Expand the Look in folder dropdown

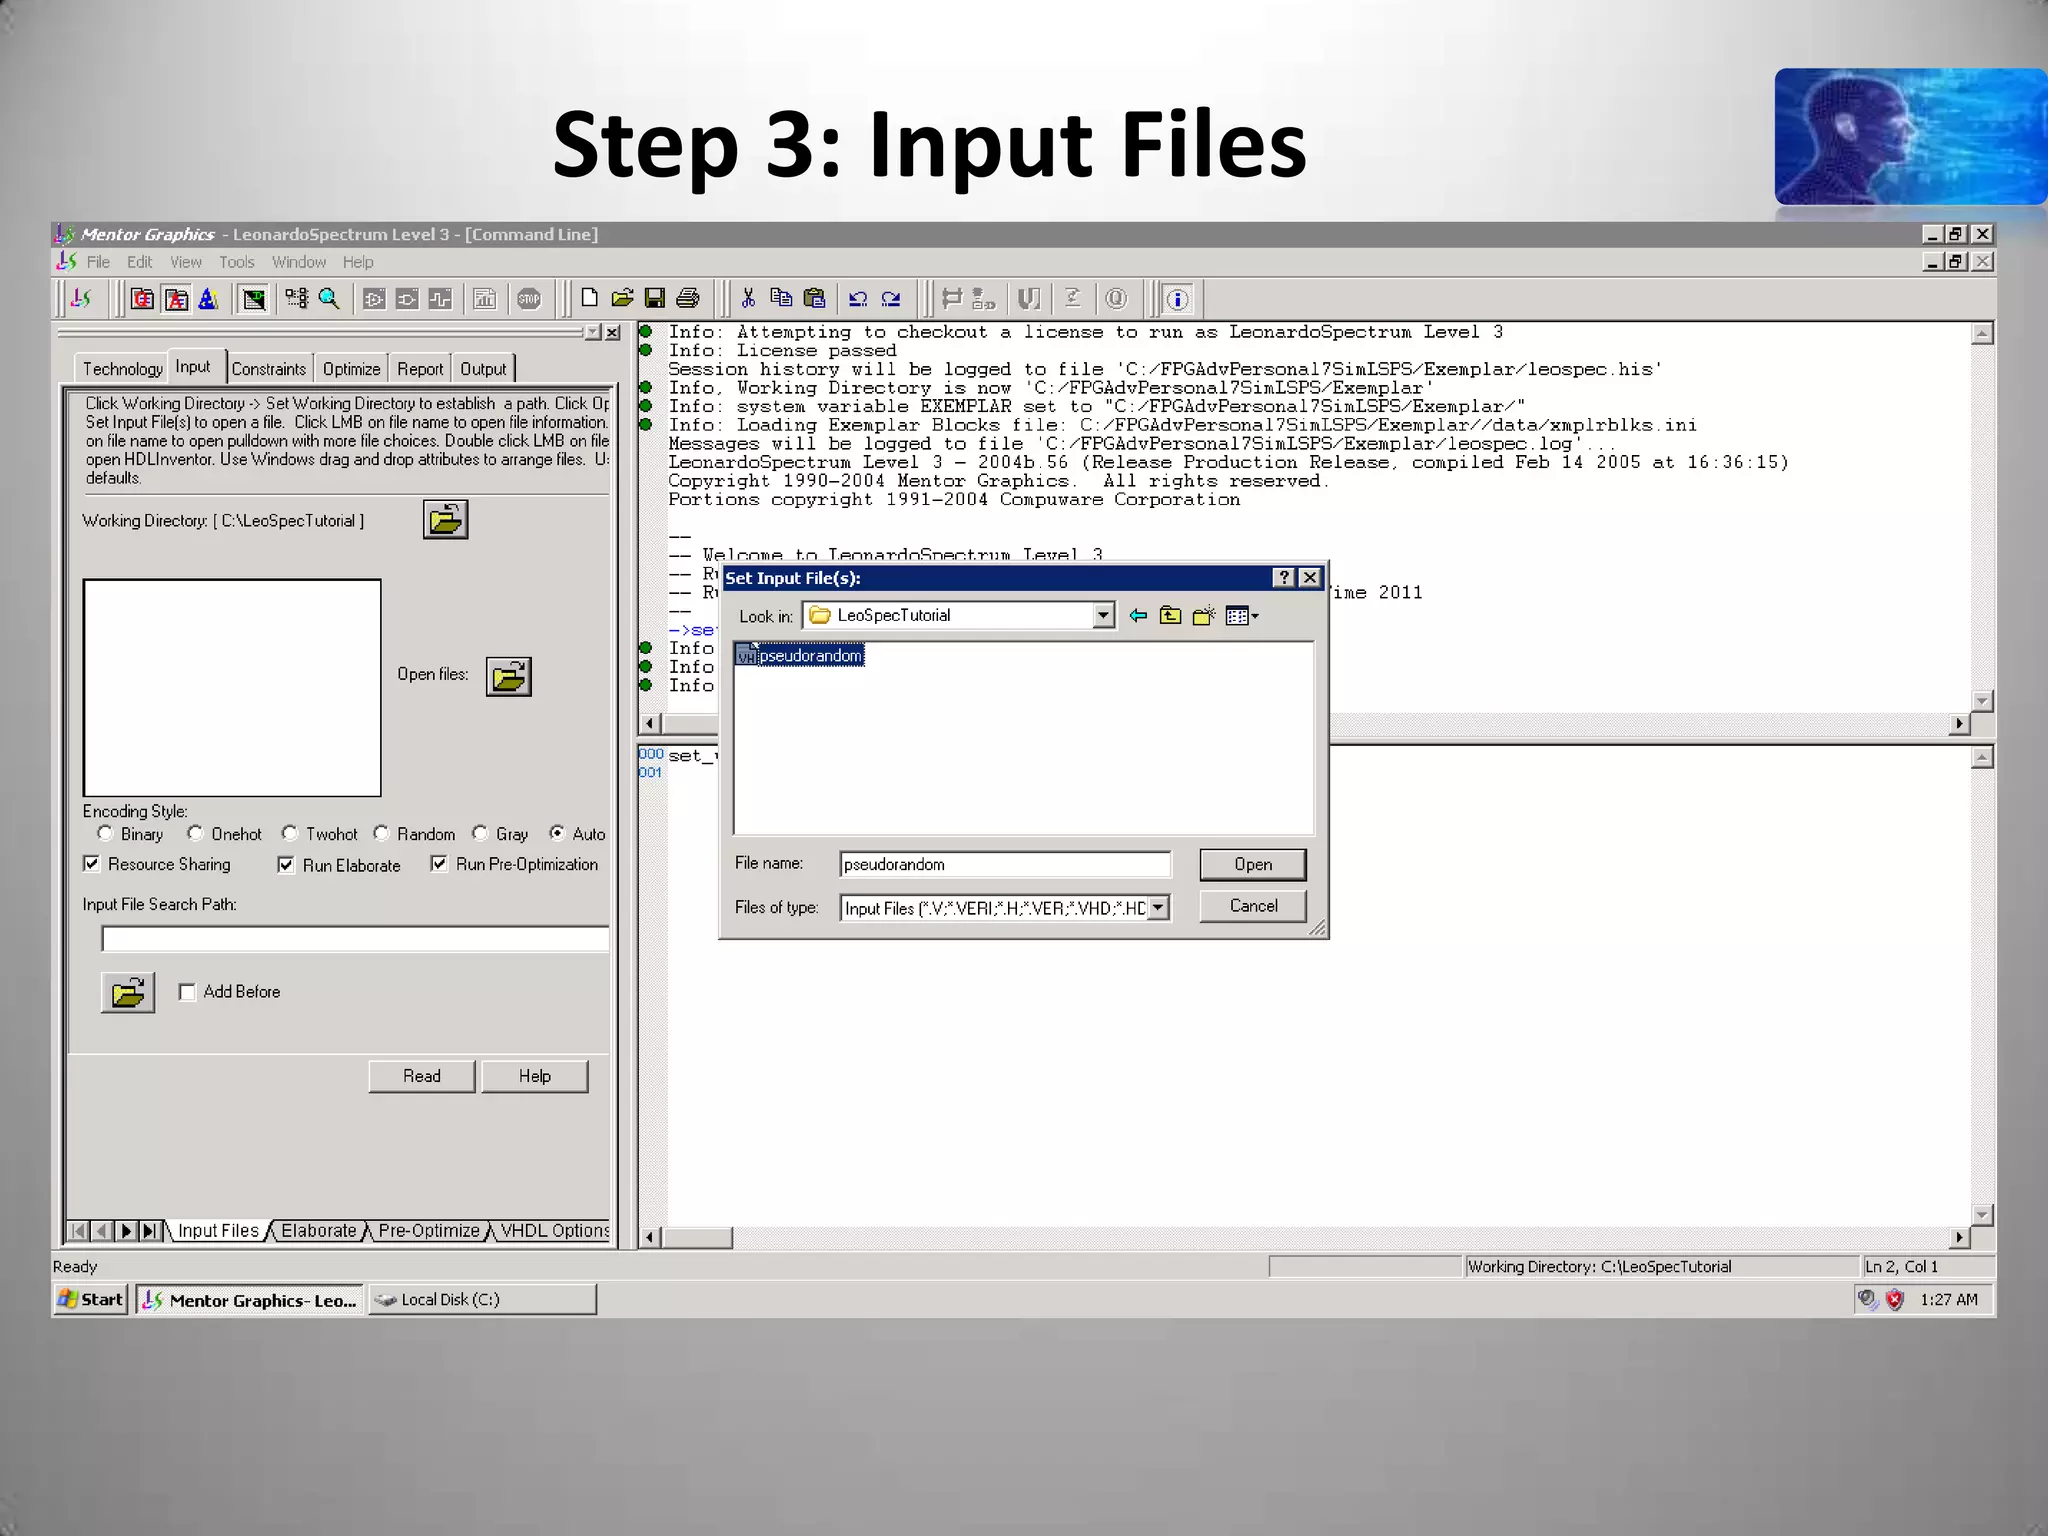pyautogui.click(x=1103, y=616)
